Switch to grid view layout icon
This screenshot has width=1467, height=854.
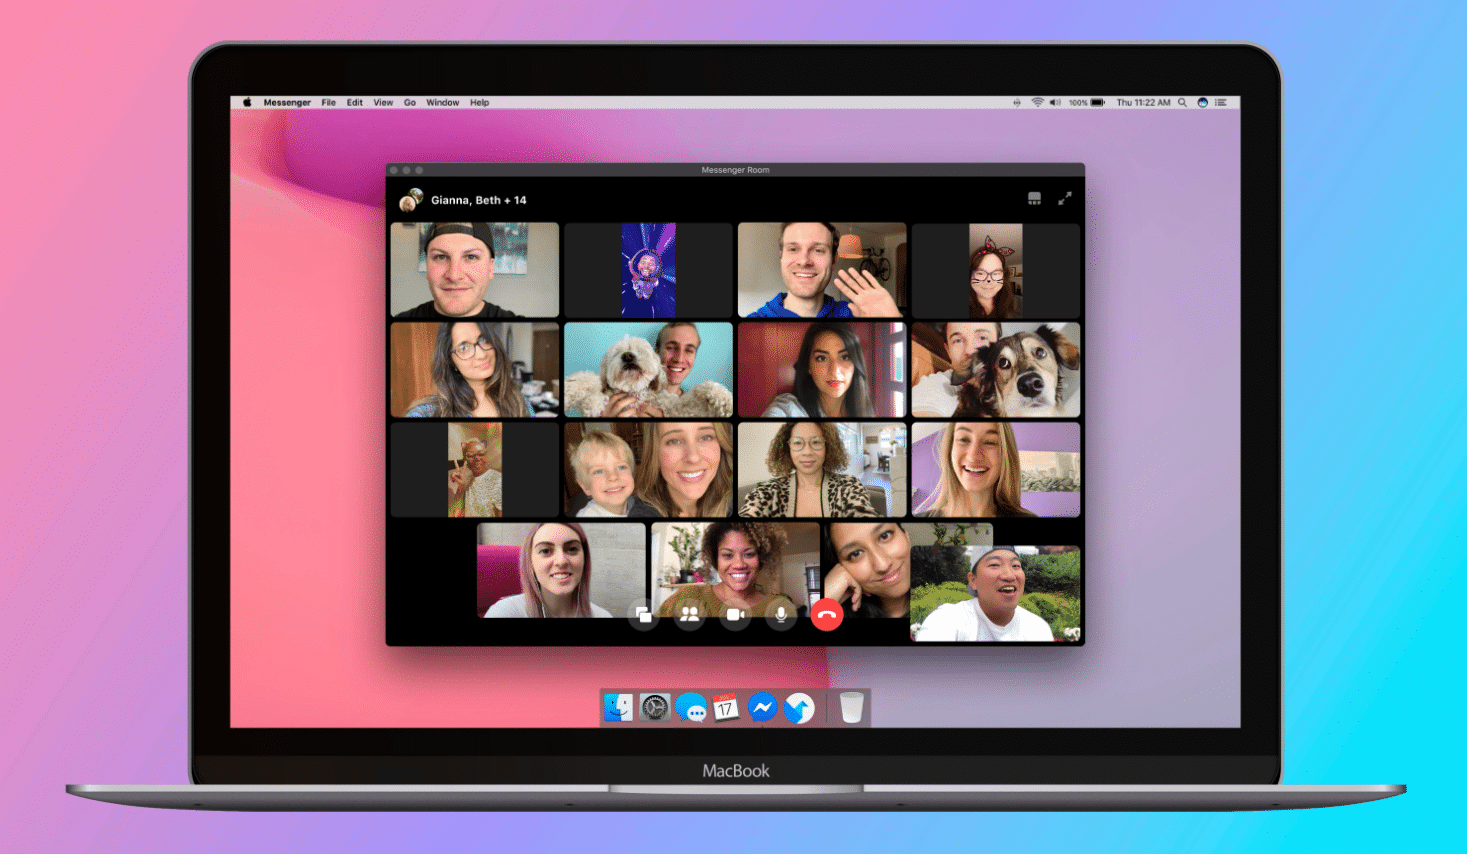point(1035,199)
